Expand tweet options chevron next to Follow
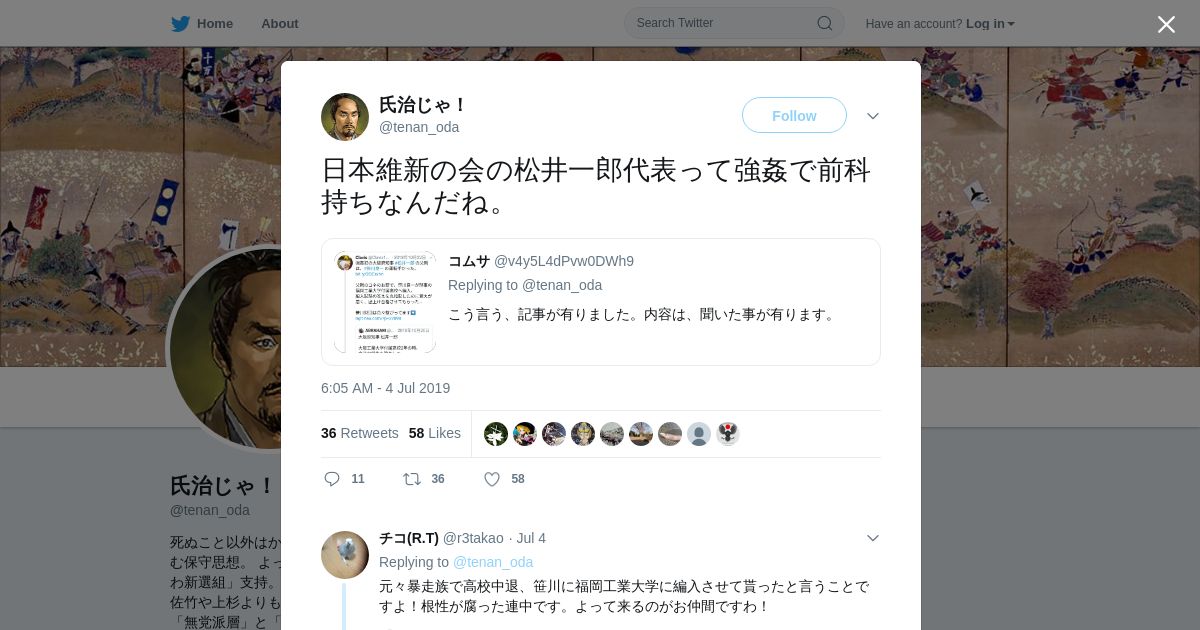This screenshot has width=1200, height=630. click(873, 116)
